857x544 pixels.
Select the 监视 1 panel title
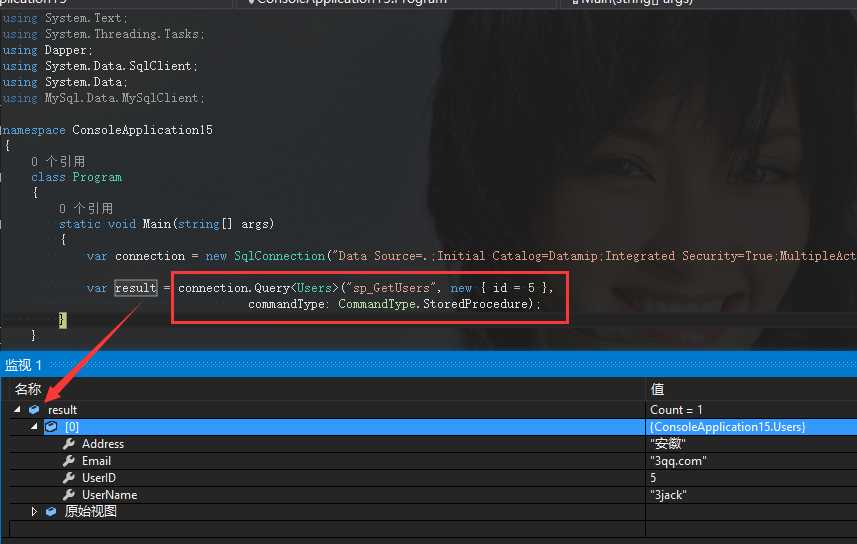click(24, 366)
